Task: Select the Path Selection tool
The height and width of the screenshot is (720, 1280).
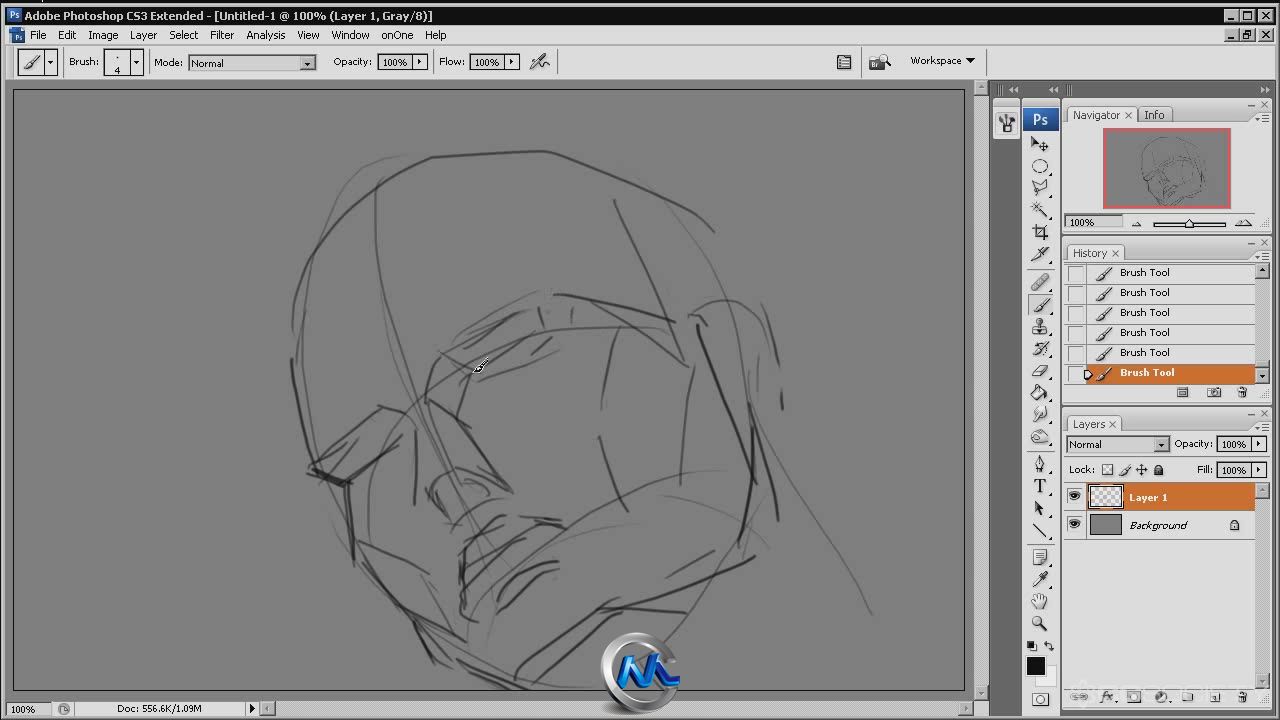Action: point(1040,509)
